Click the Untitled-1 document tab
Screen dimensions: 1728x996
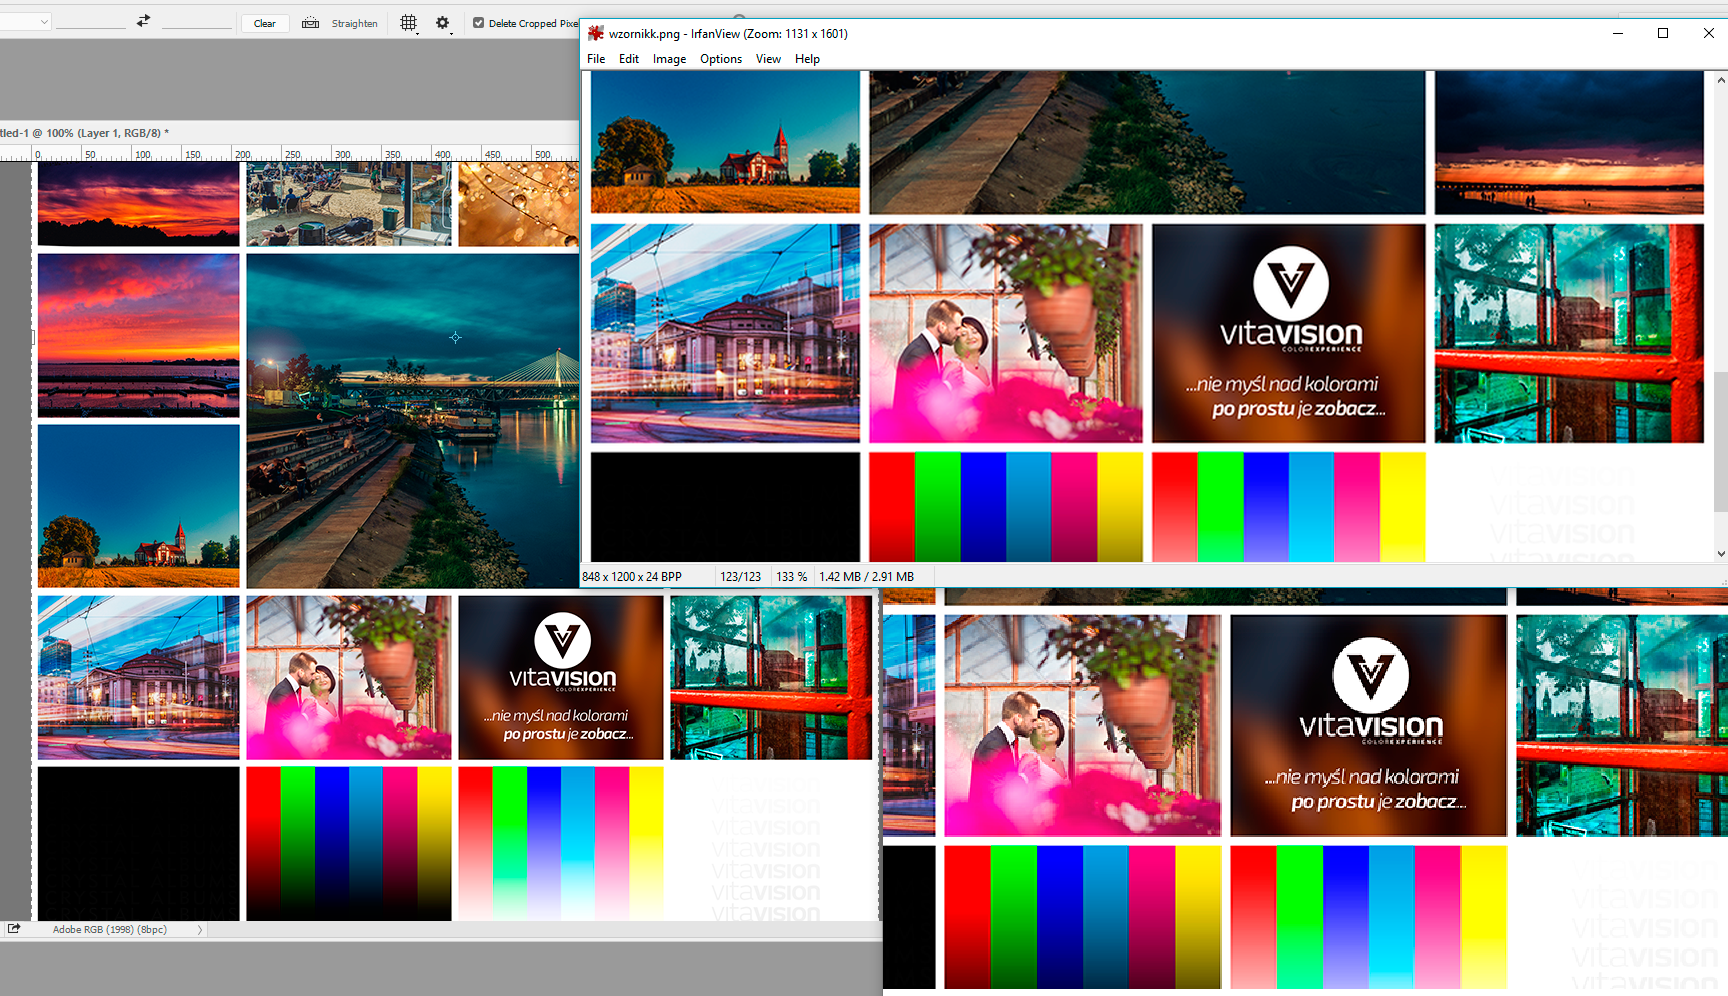click(84, 133)
